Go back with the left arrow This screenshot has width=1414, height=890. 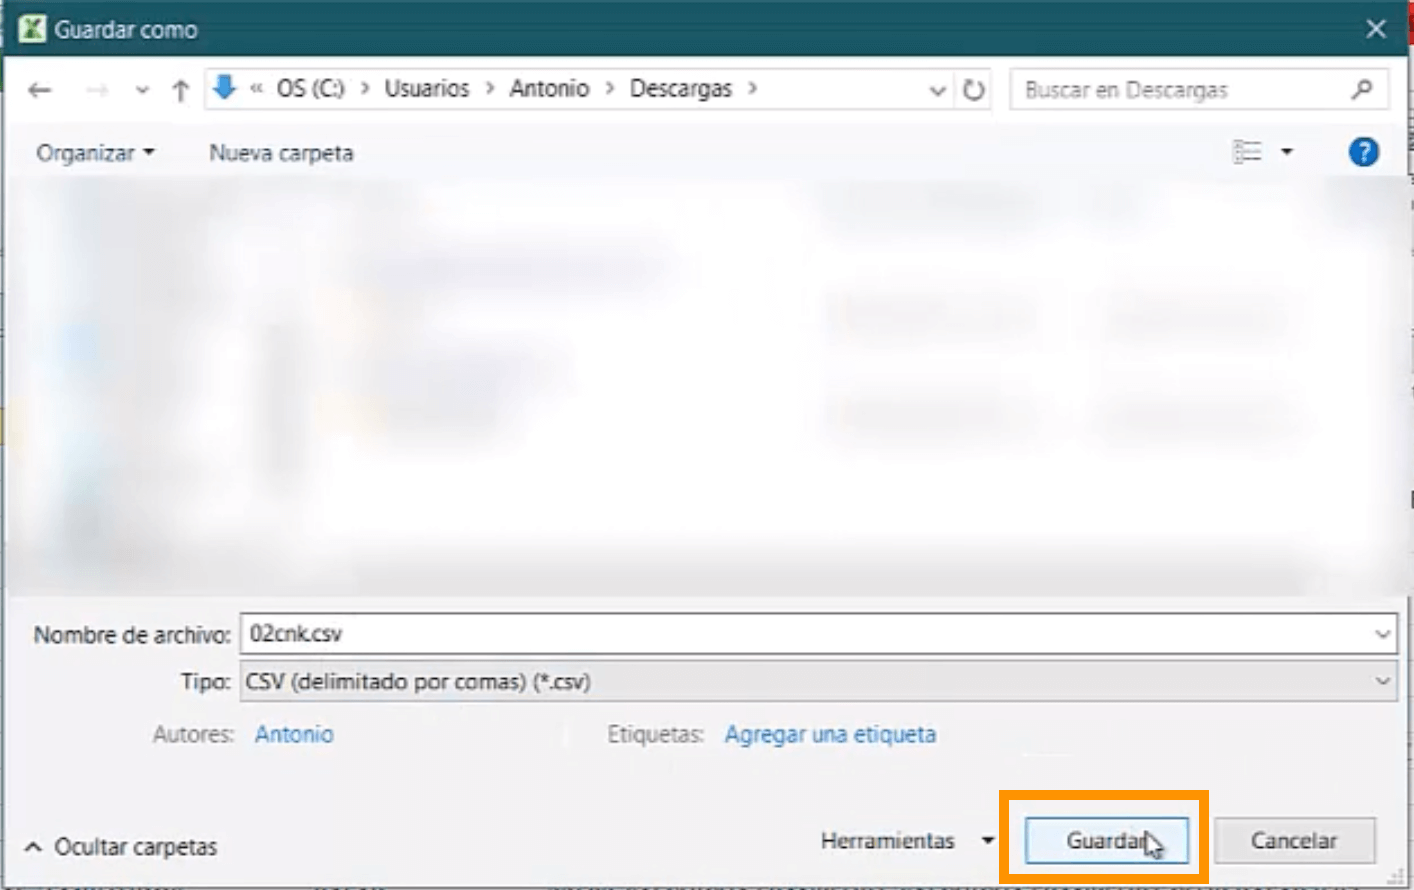click(x=40, y=91)
